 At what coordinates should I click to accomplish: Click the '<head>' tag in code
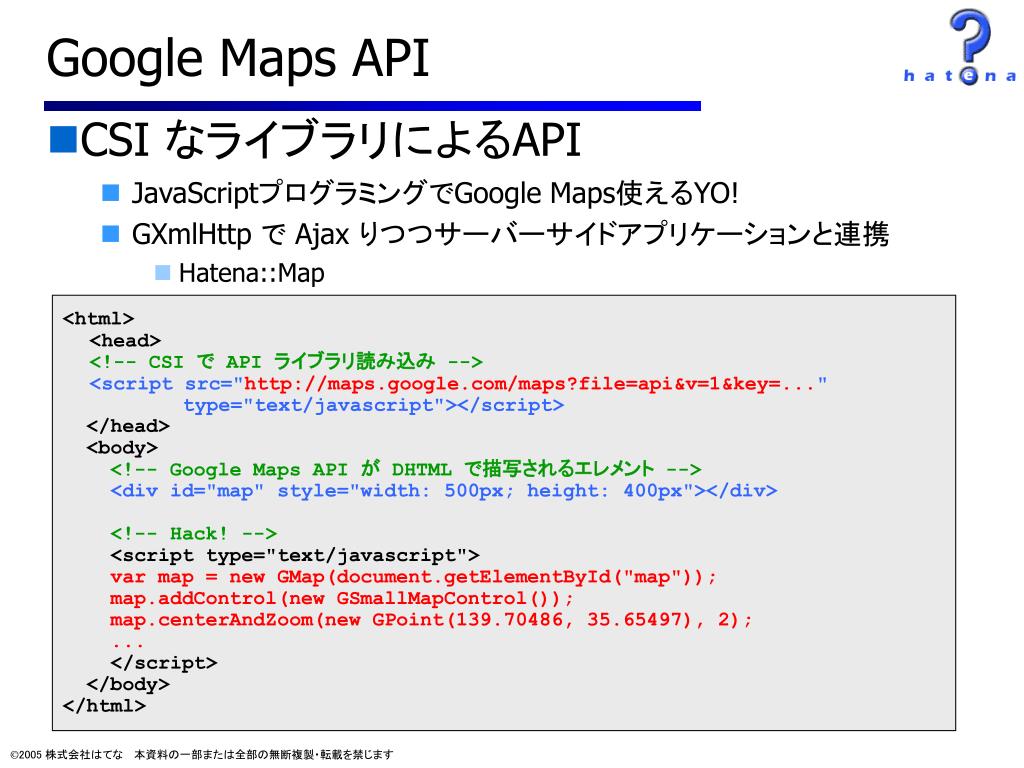(125, 340)
